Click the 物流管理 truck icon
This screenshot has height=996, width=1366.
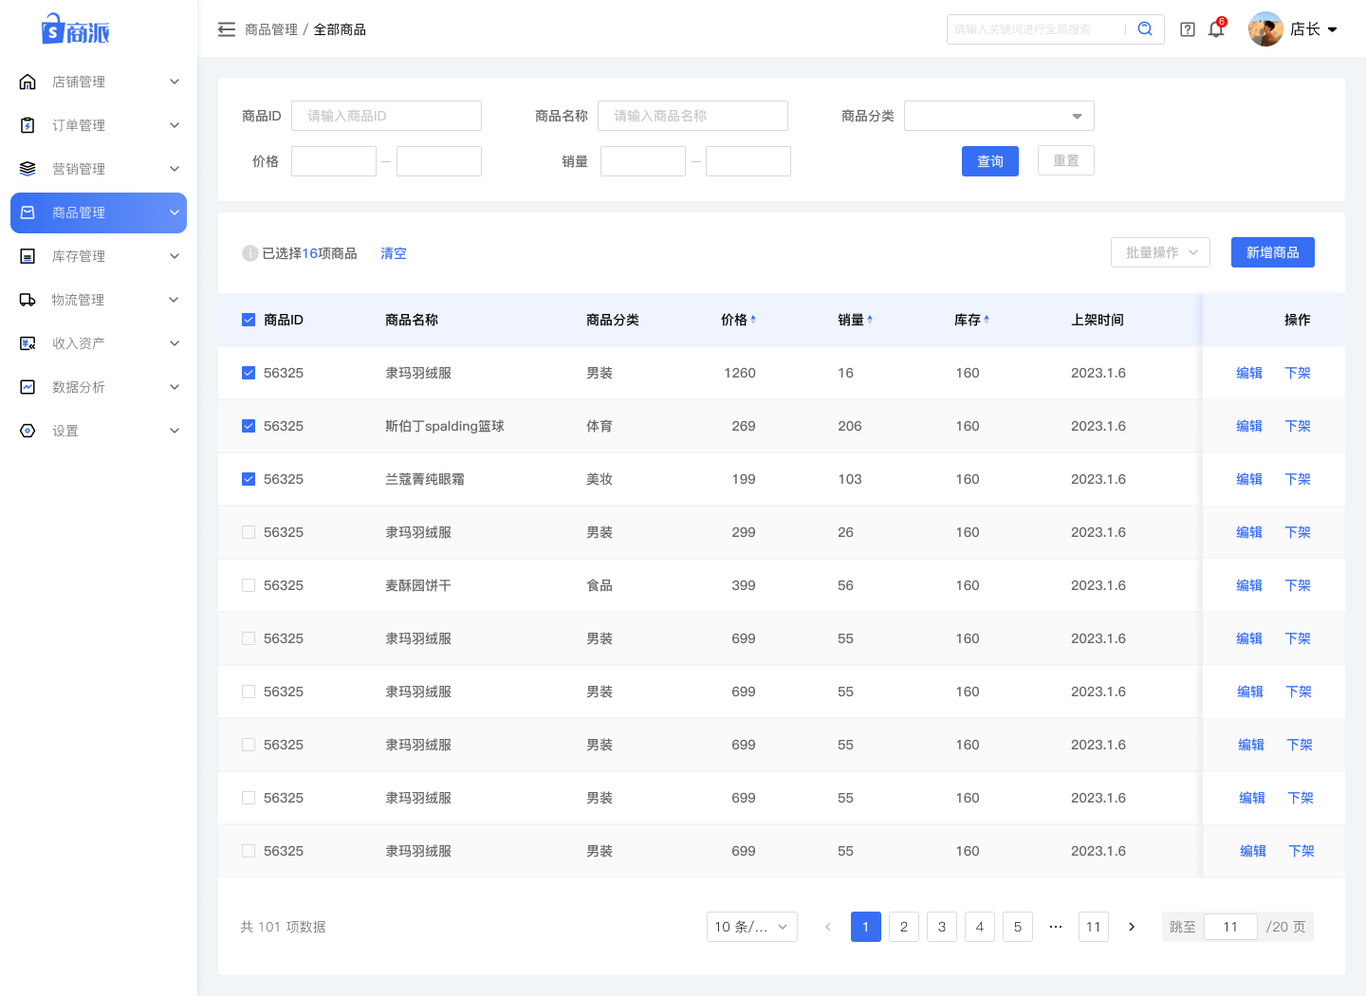pyautogui.click(x=28, y=300)
